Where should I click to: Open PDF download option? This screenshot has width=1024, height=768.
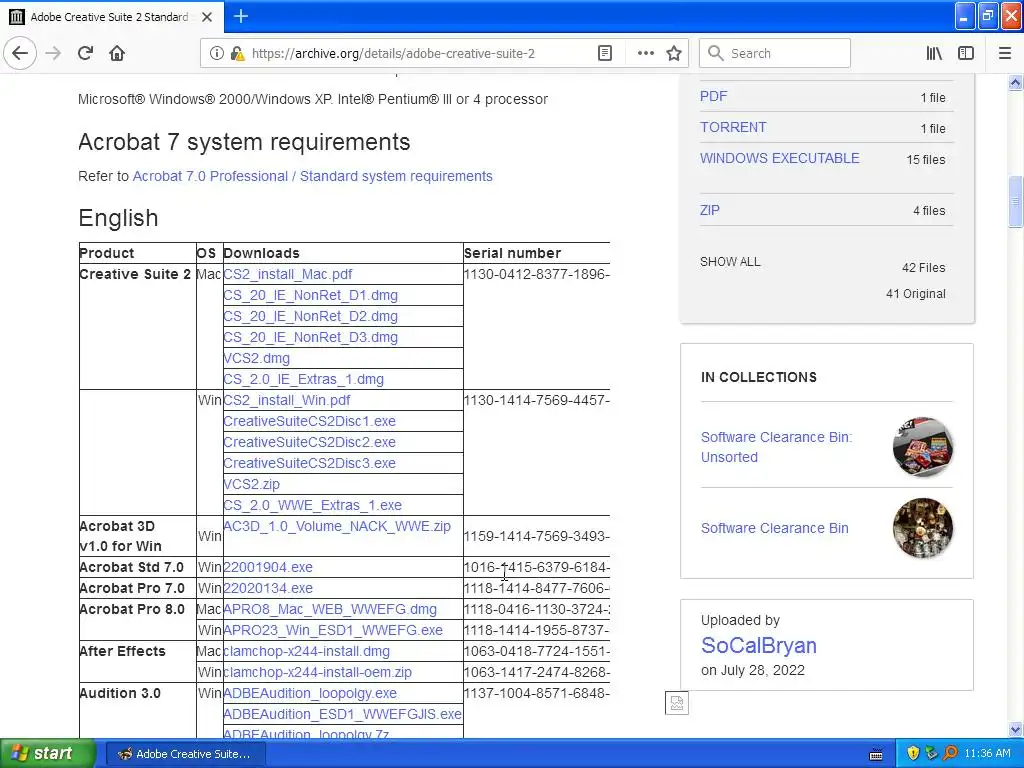click(x=713, y=97)
